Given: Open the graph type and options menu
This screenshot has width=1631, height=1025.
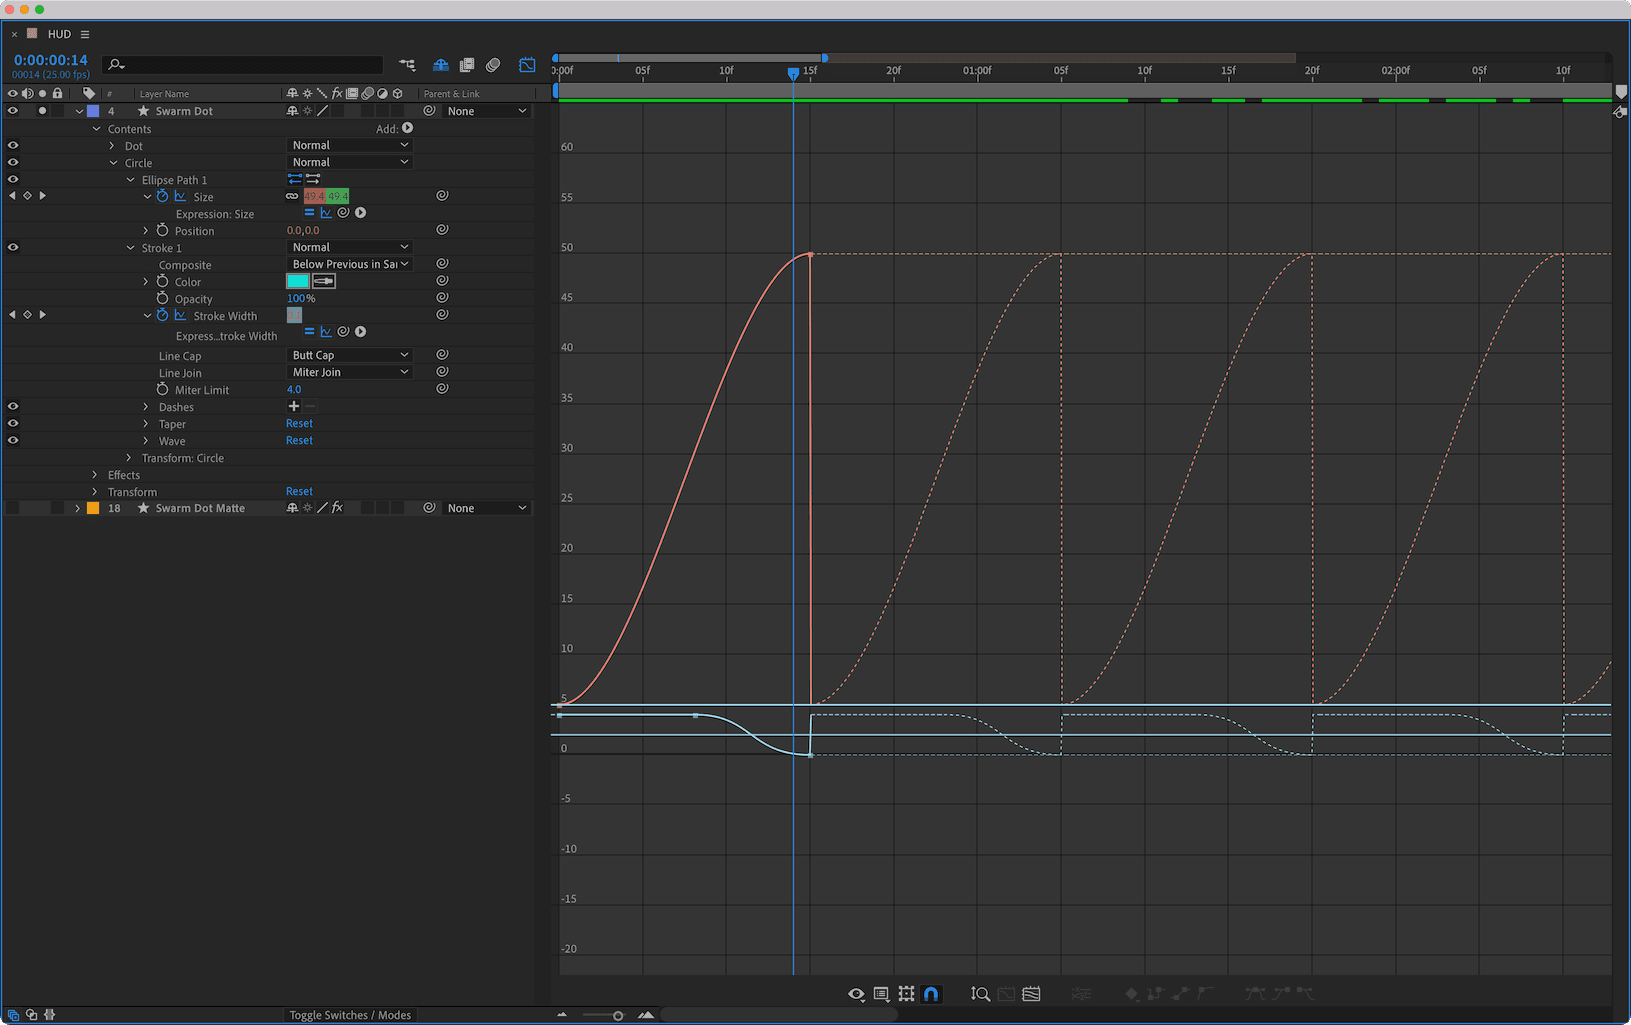Looking at the screenshot, I should 881,994.
